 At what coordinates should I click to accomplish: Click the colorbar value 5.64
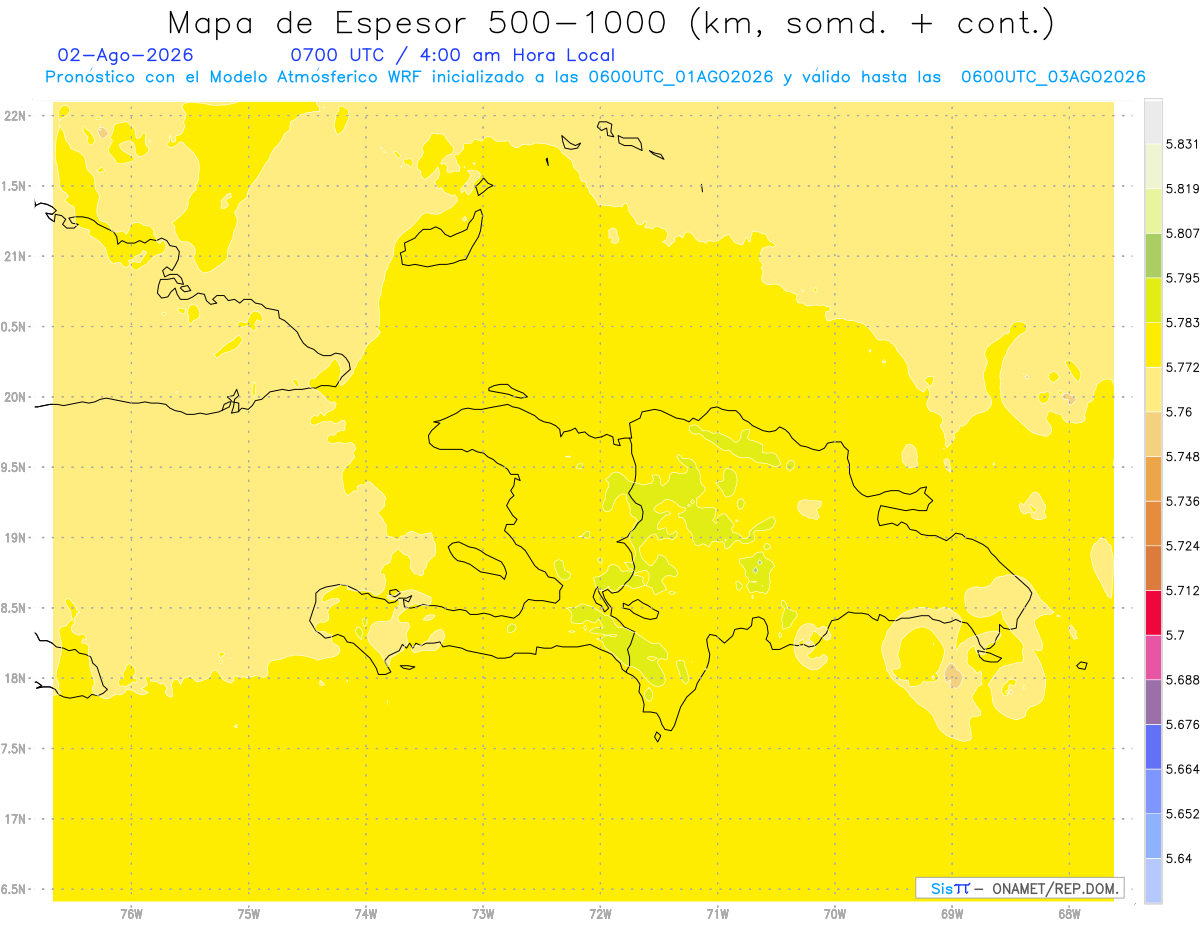1179,859
